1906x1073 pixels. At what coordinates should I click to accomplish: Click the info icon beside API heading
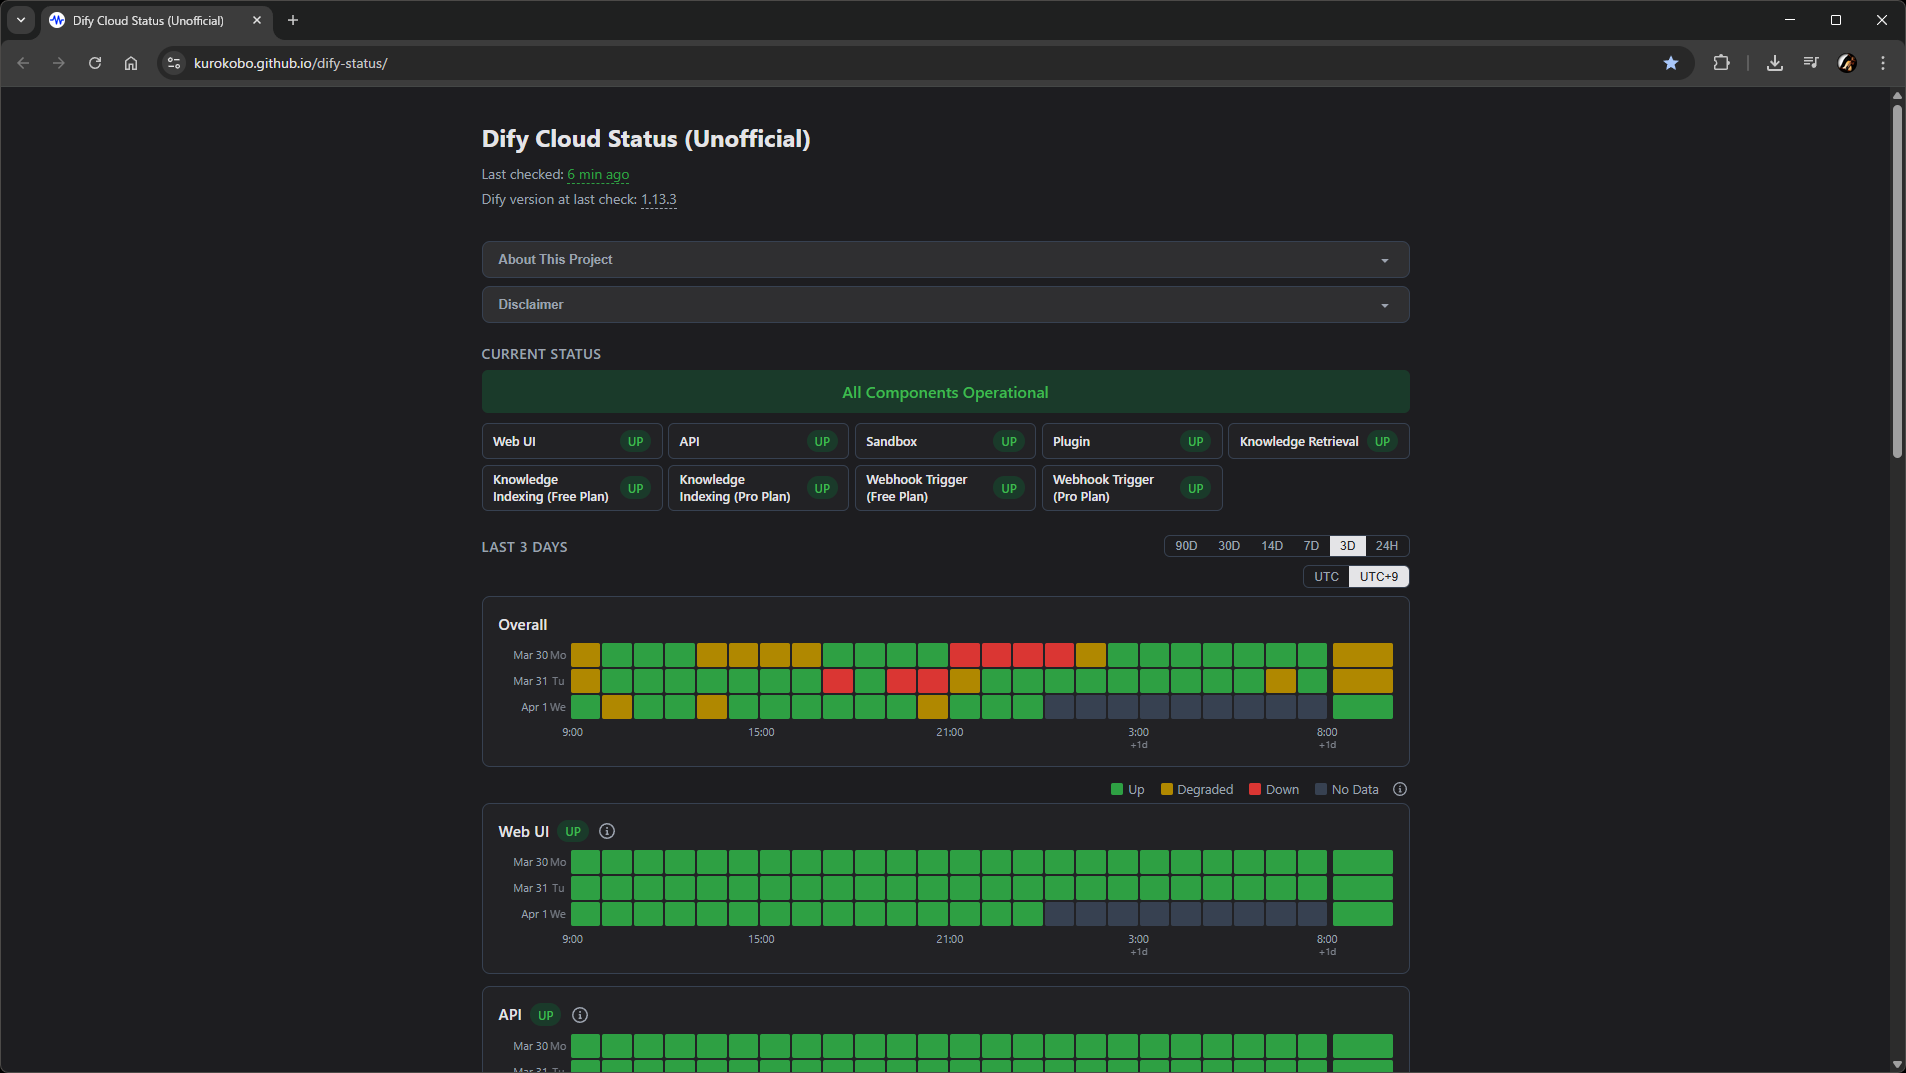coord(580,1015)
